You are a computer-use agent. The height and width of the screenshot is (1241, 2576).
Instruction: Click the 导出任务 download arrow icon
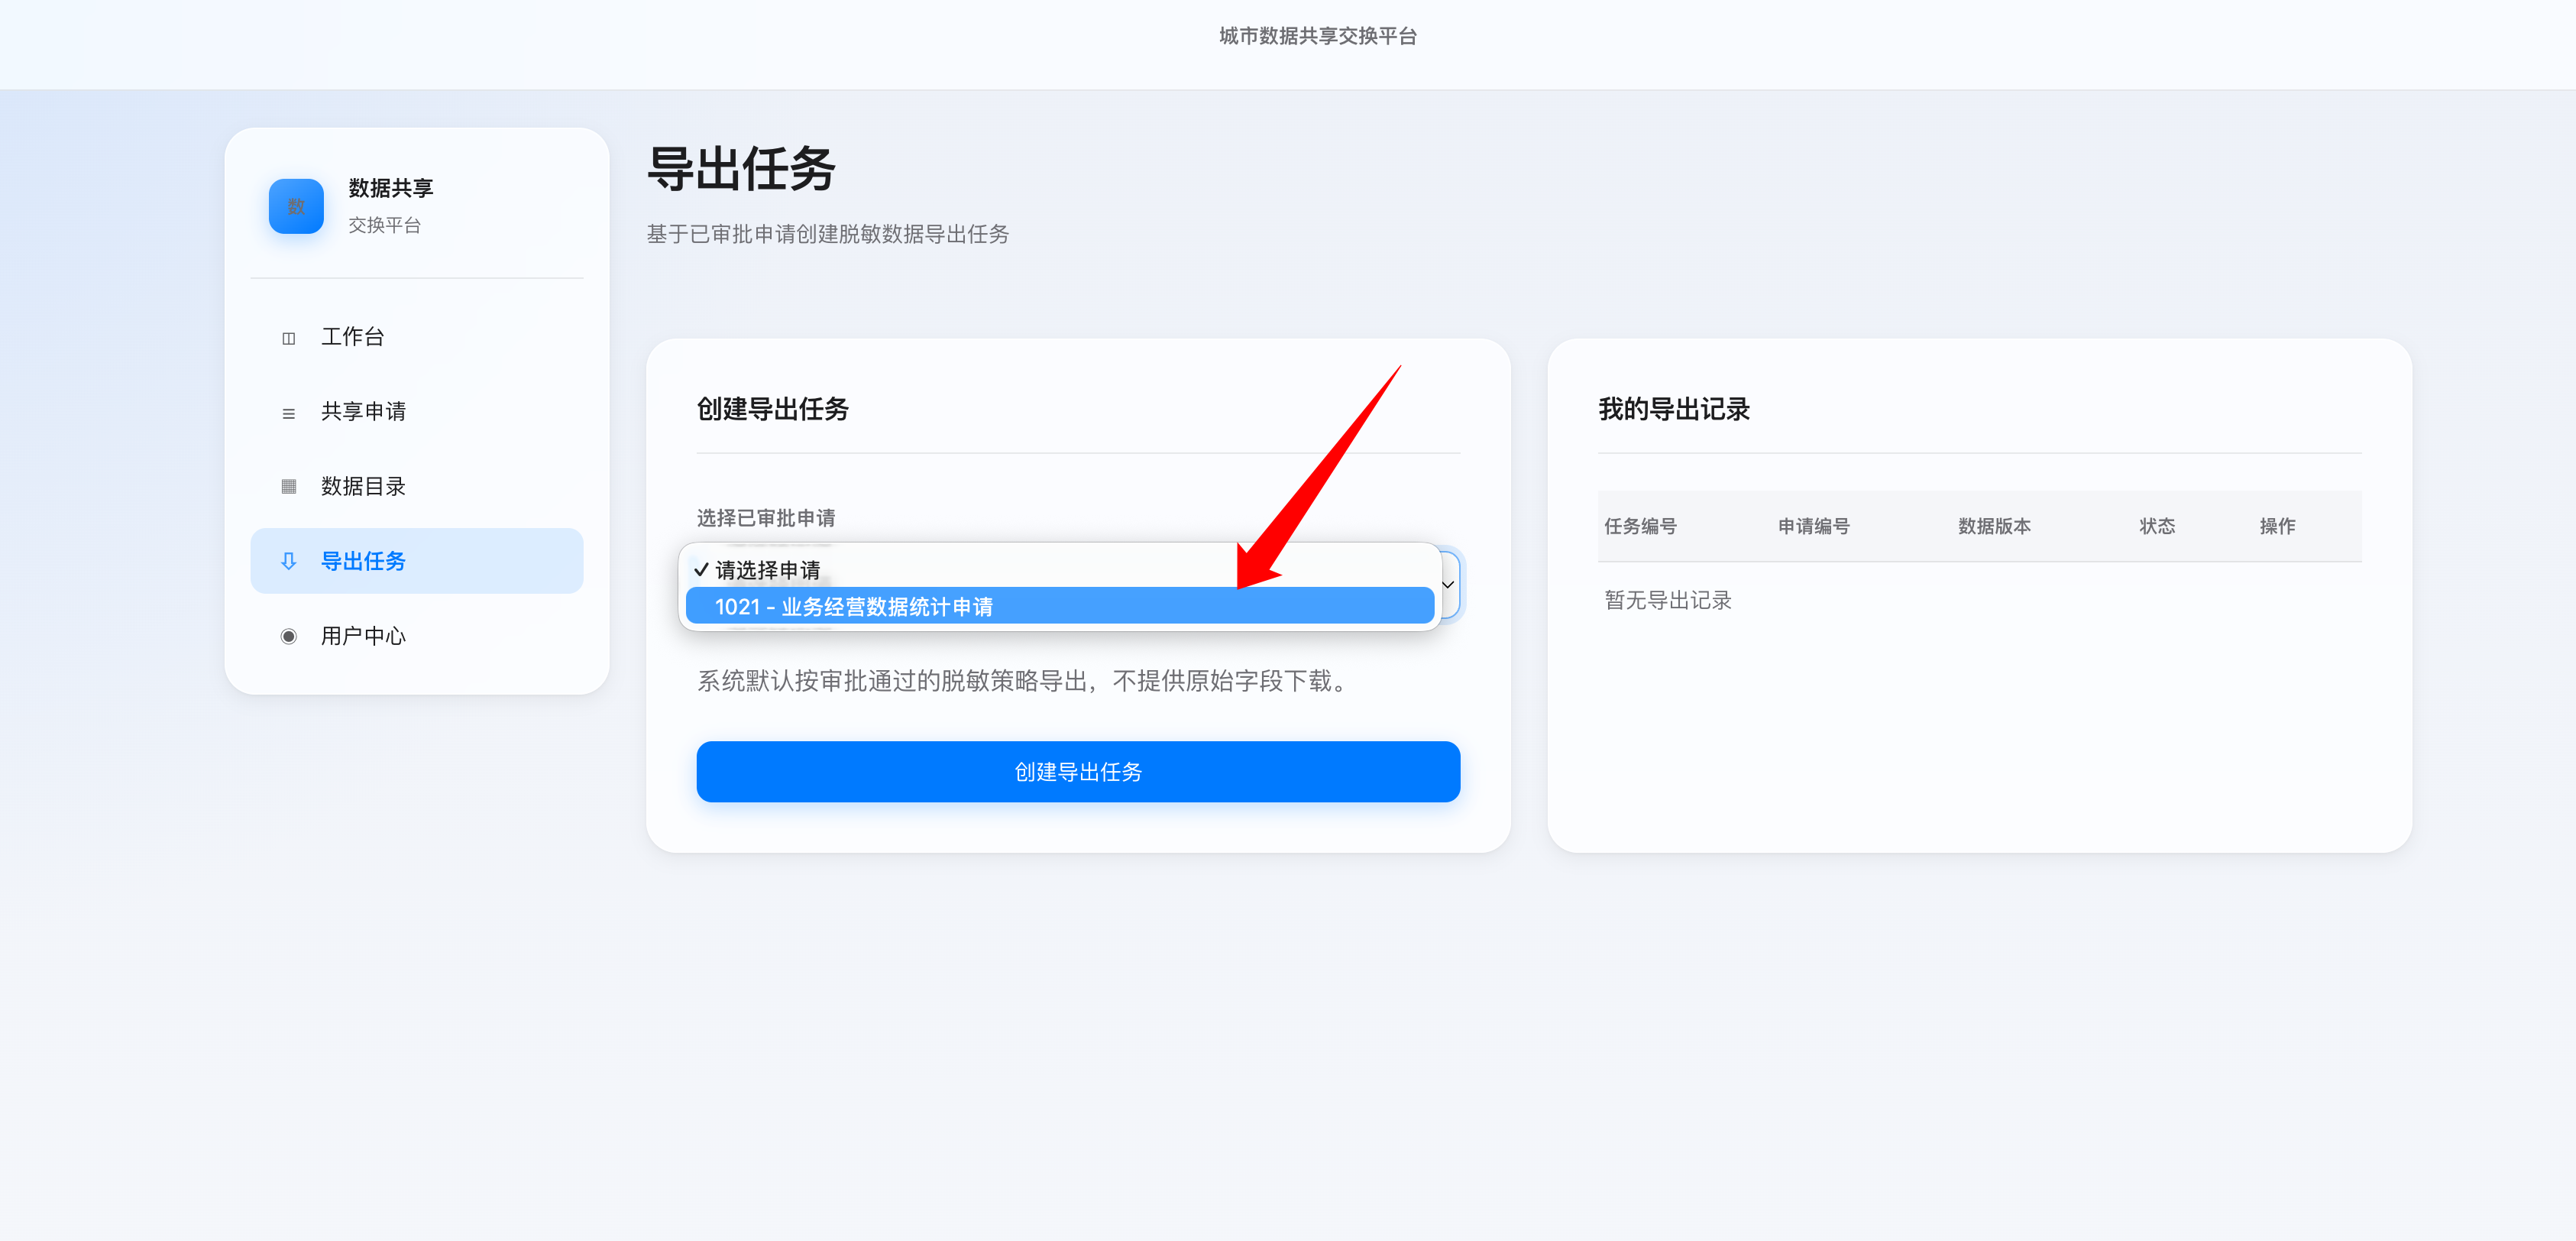289,561
